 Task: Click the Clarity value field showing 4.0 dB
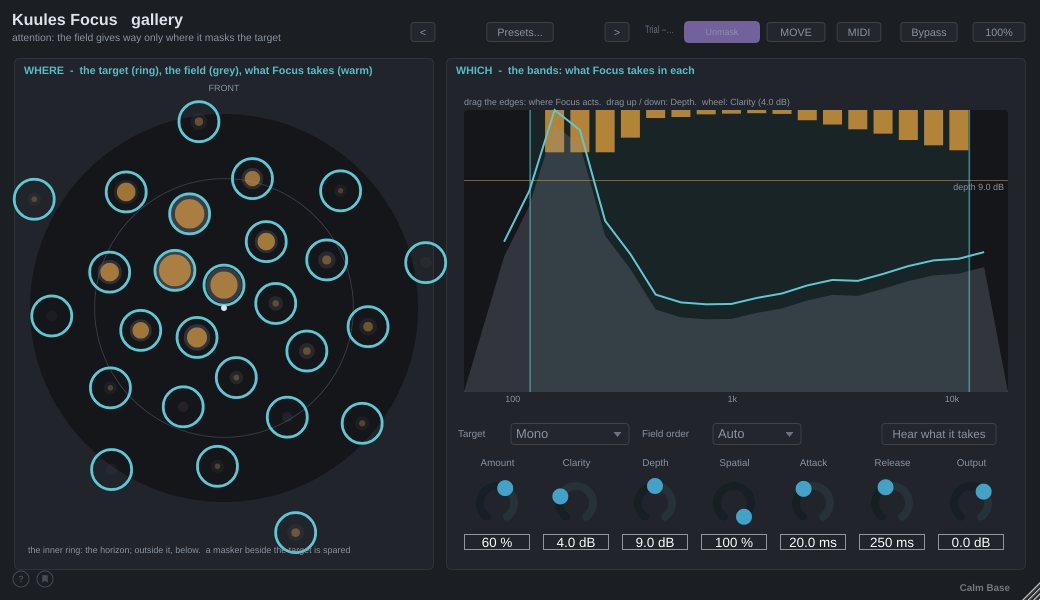pyautogui.click(x=576, y=542)
